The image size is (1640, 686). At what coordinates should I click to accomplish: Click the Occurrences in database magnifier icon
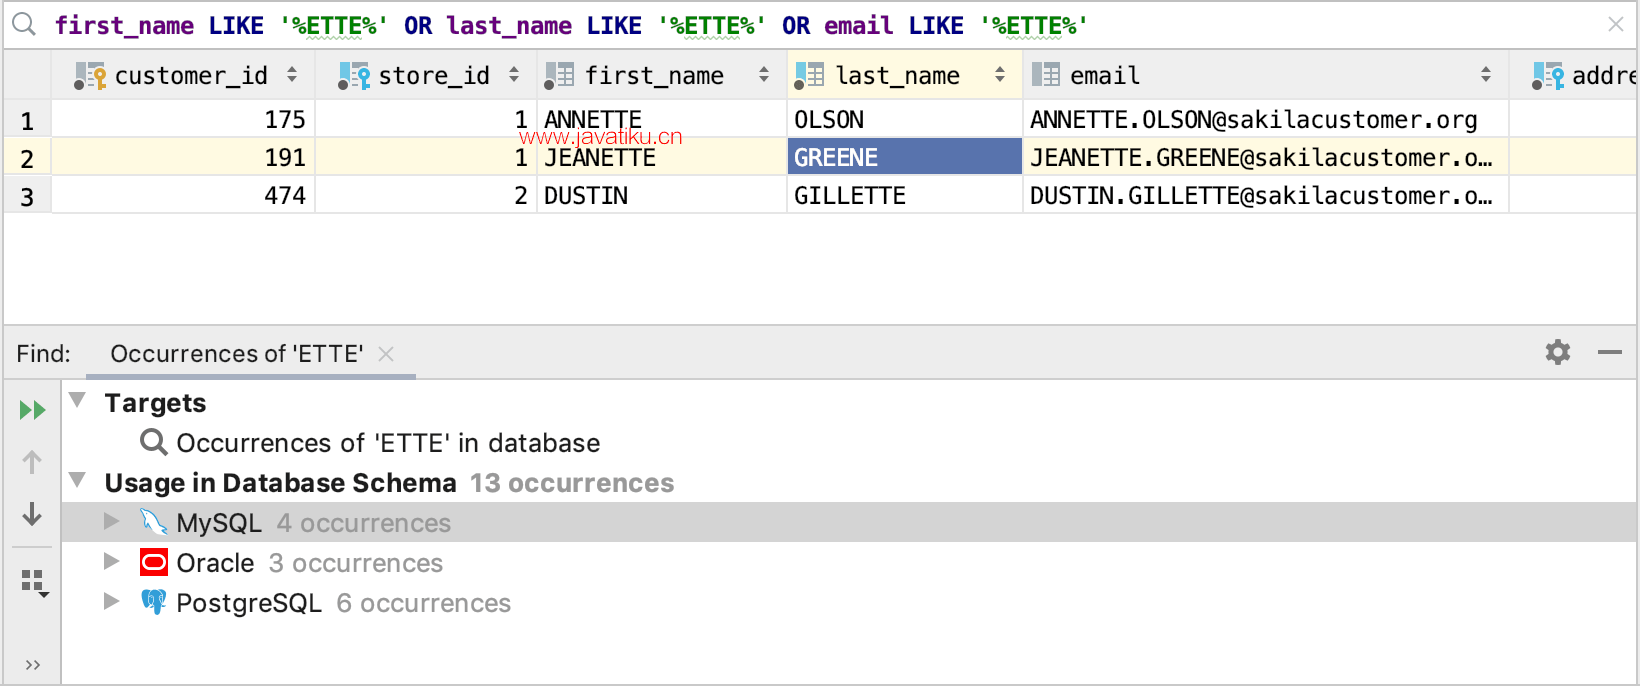(154, 442)
